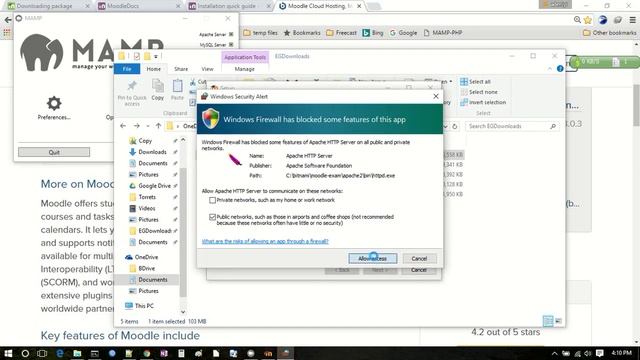Open File Explorer help icon
Screen dimensions: 640x360
coord(560,69)
